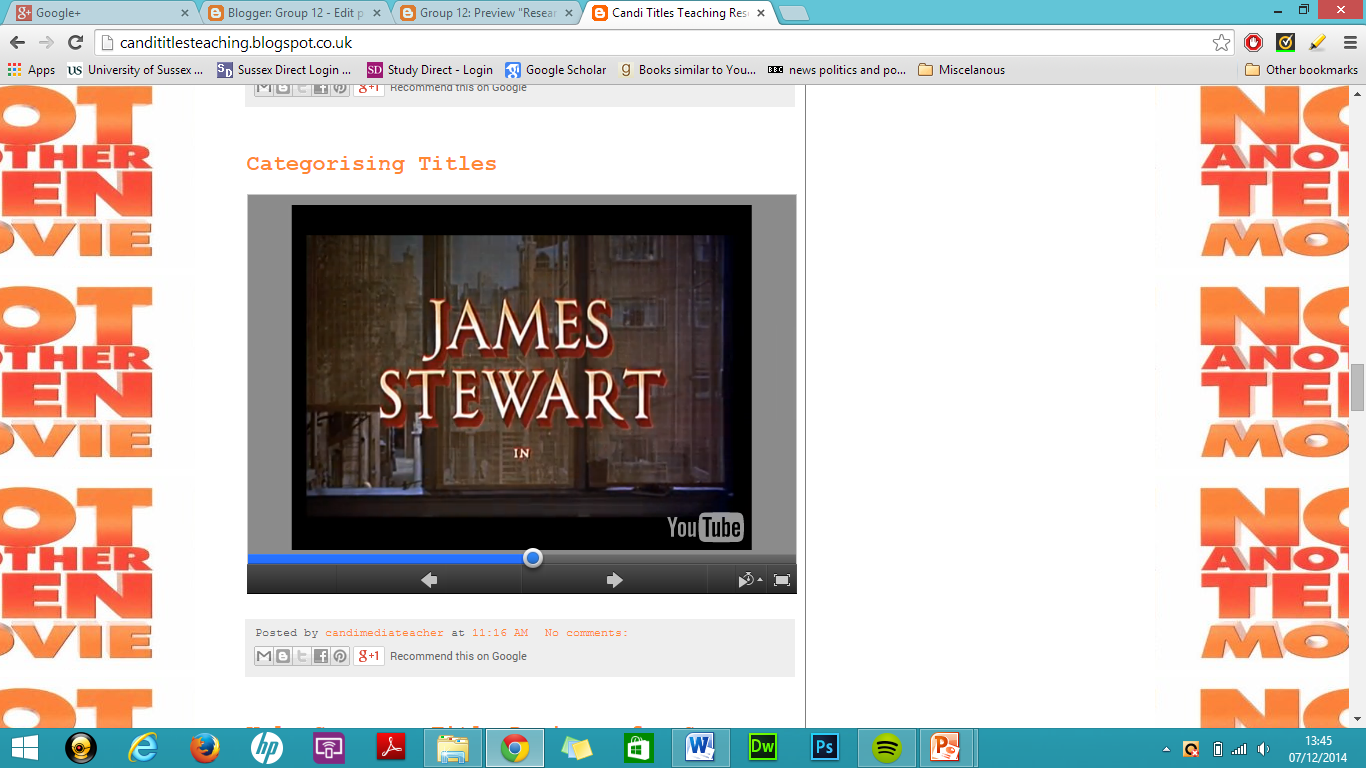Open the news politics bookmark

tap(837, 70)
